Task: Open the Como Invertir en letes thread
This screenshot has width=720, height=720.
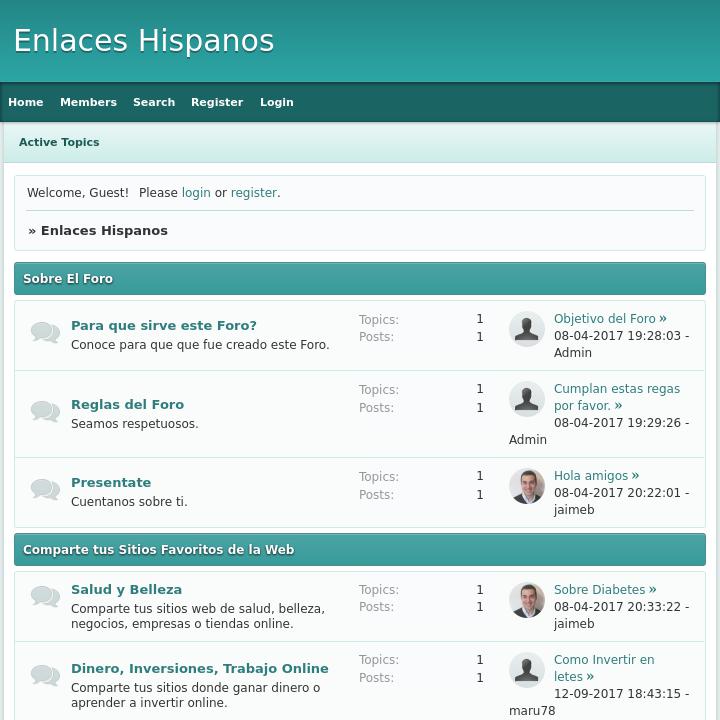Action: [x=604, y=660]
